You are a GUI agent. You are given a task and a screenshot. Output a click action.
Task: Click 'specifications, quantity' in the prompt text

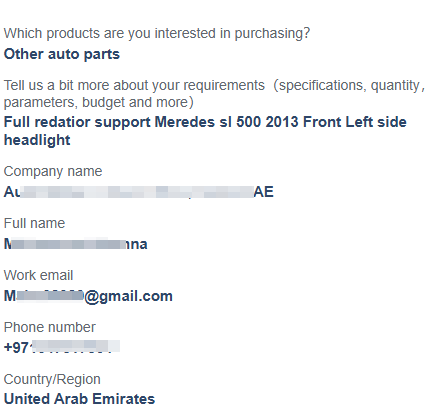[349, 85]
